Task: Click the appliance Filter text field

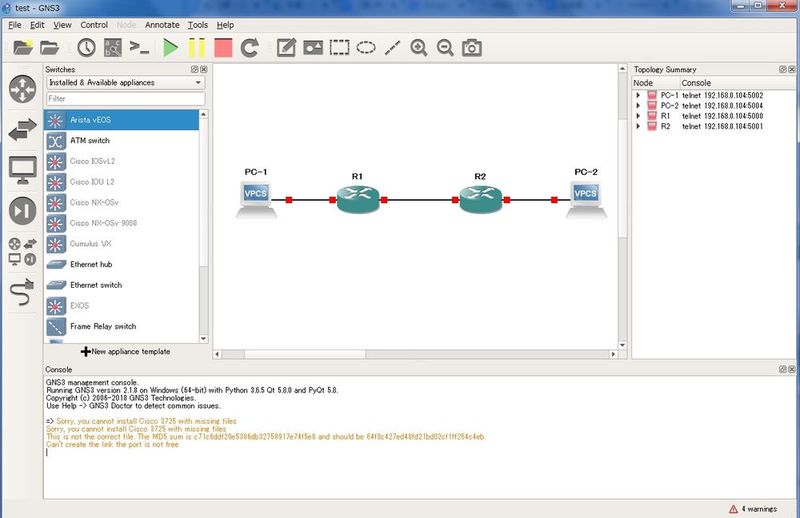Action: 125,99
